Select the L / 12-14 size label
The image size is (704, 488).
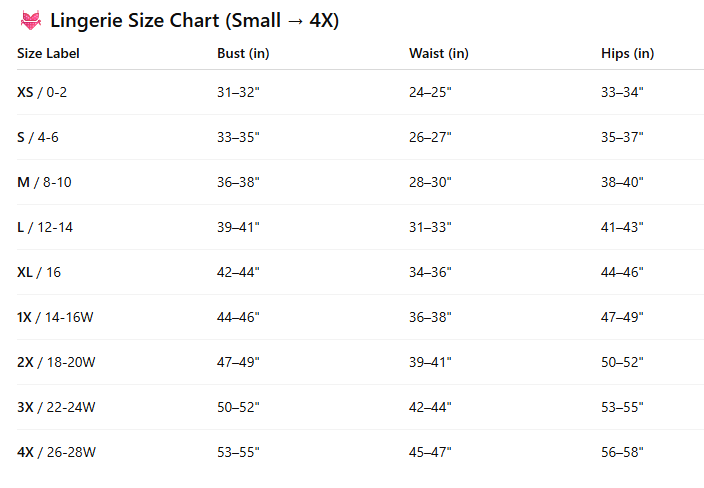45,227
